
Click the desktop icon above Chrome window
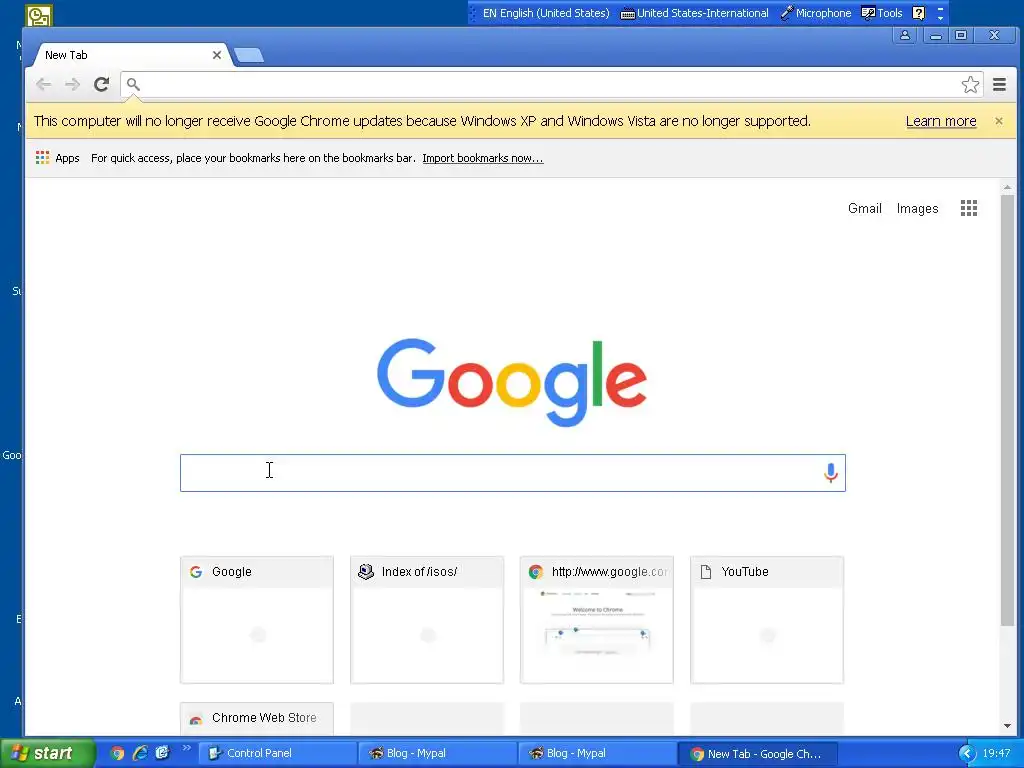click(x=39, y=15)
